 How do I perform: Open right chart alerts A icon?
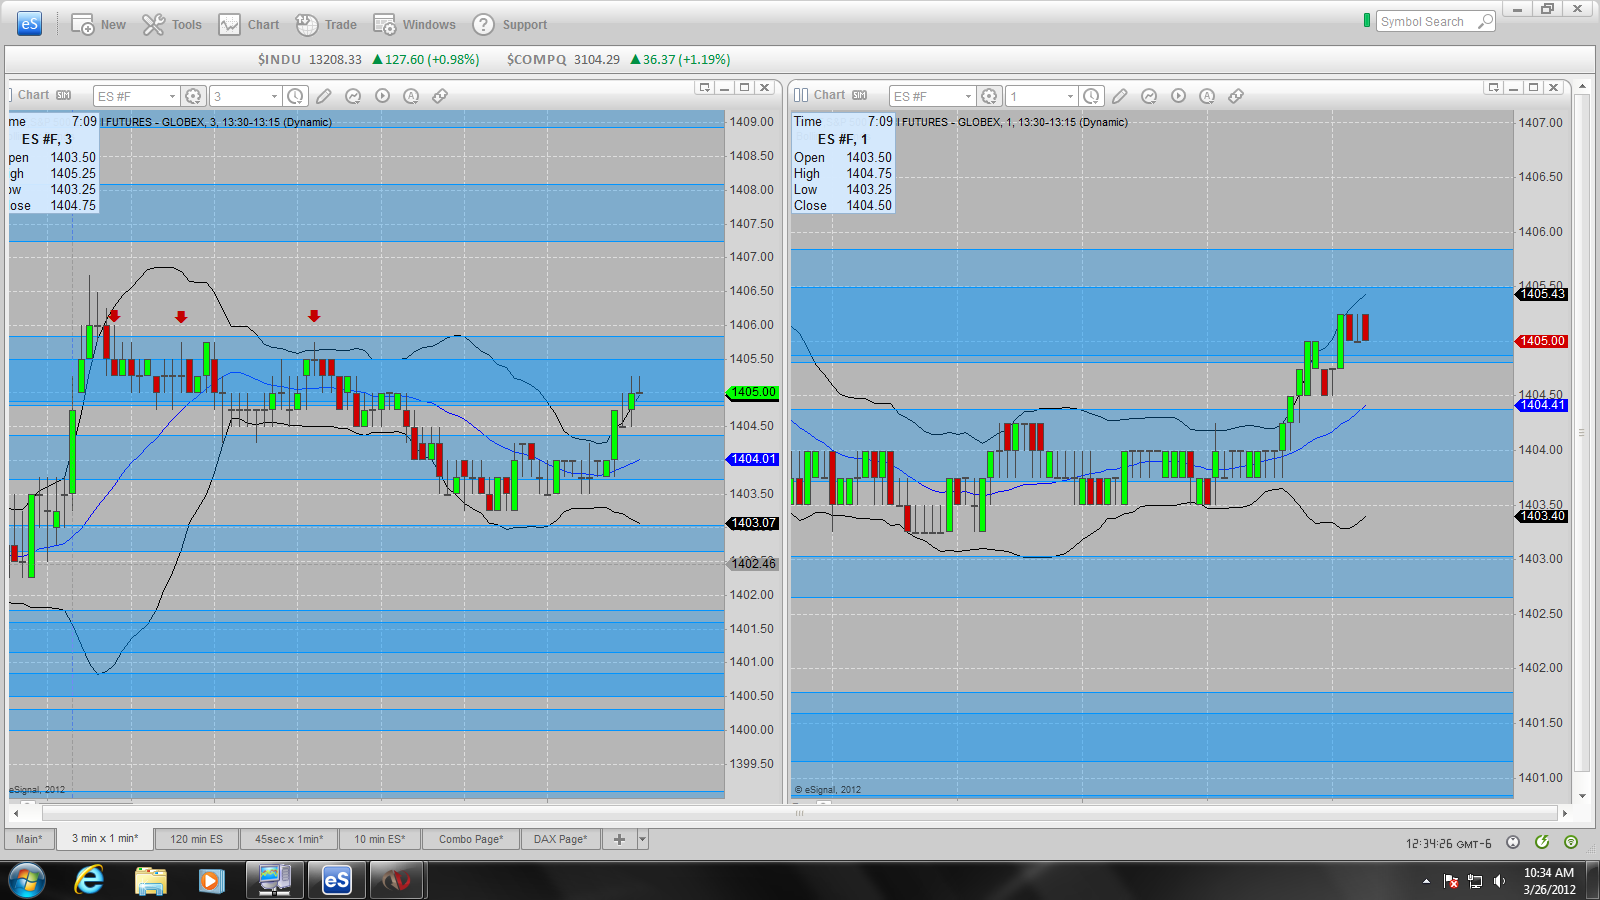1207,96
